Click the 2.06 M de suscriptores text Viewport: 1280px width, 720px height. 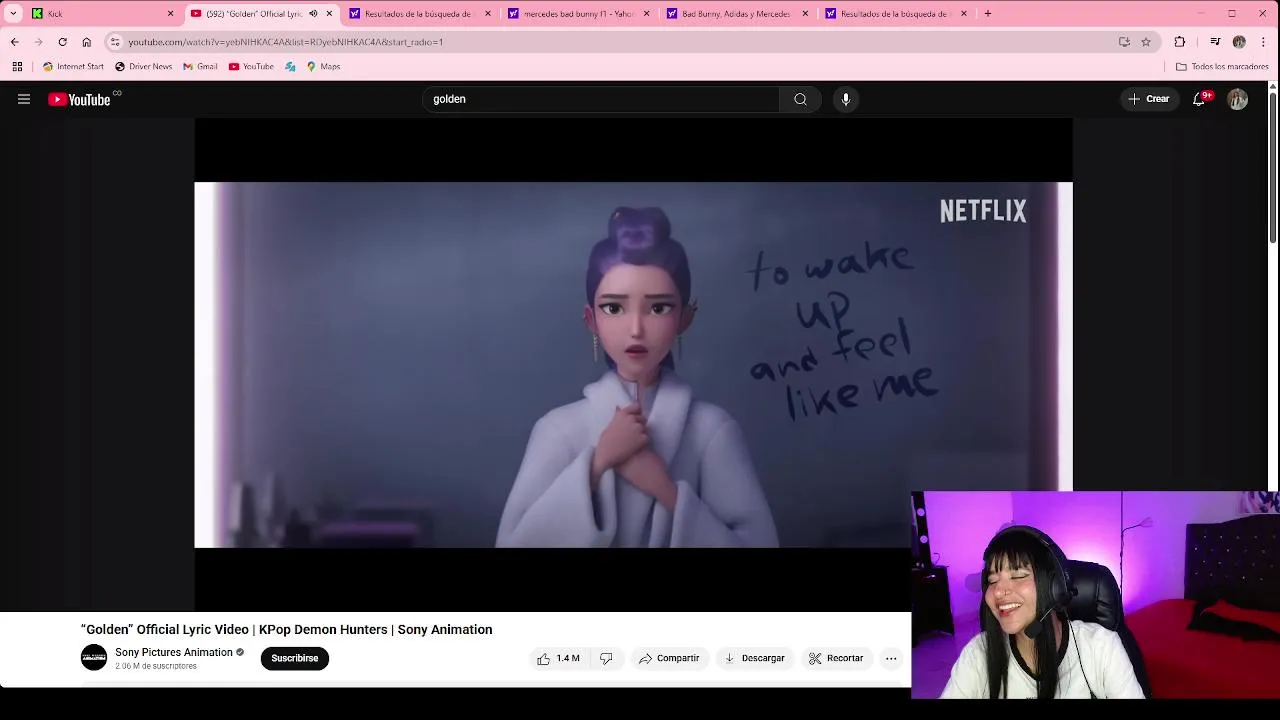tap(156, 666)
